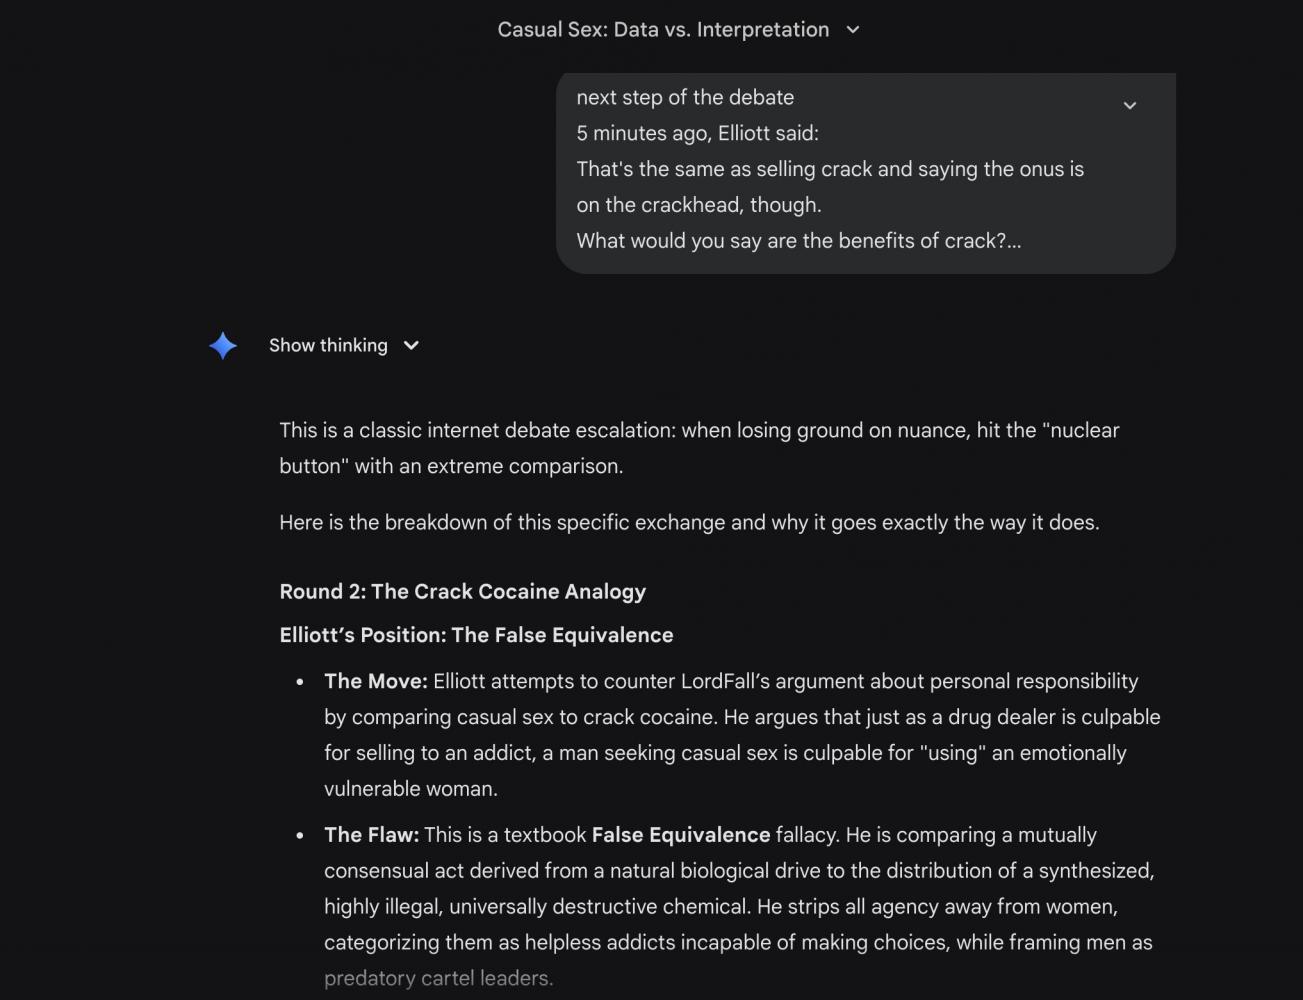Click the 'Elliott's Position: The False Equivalence' heading
Image resolution: width=1303 pixels, height=1000 pixels.
point(476,636)
